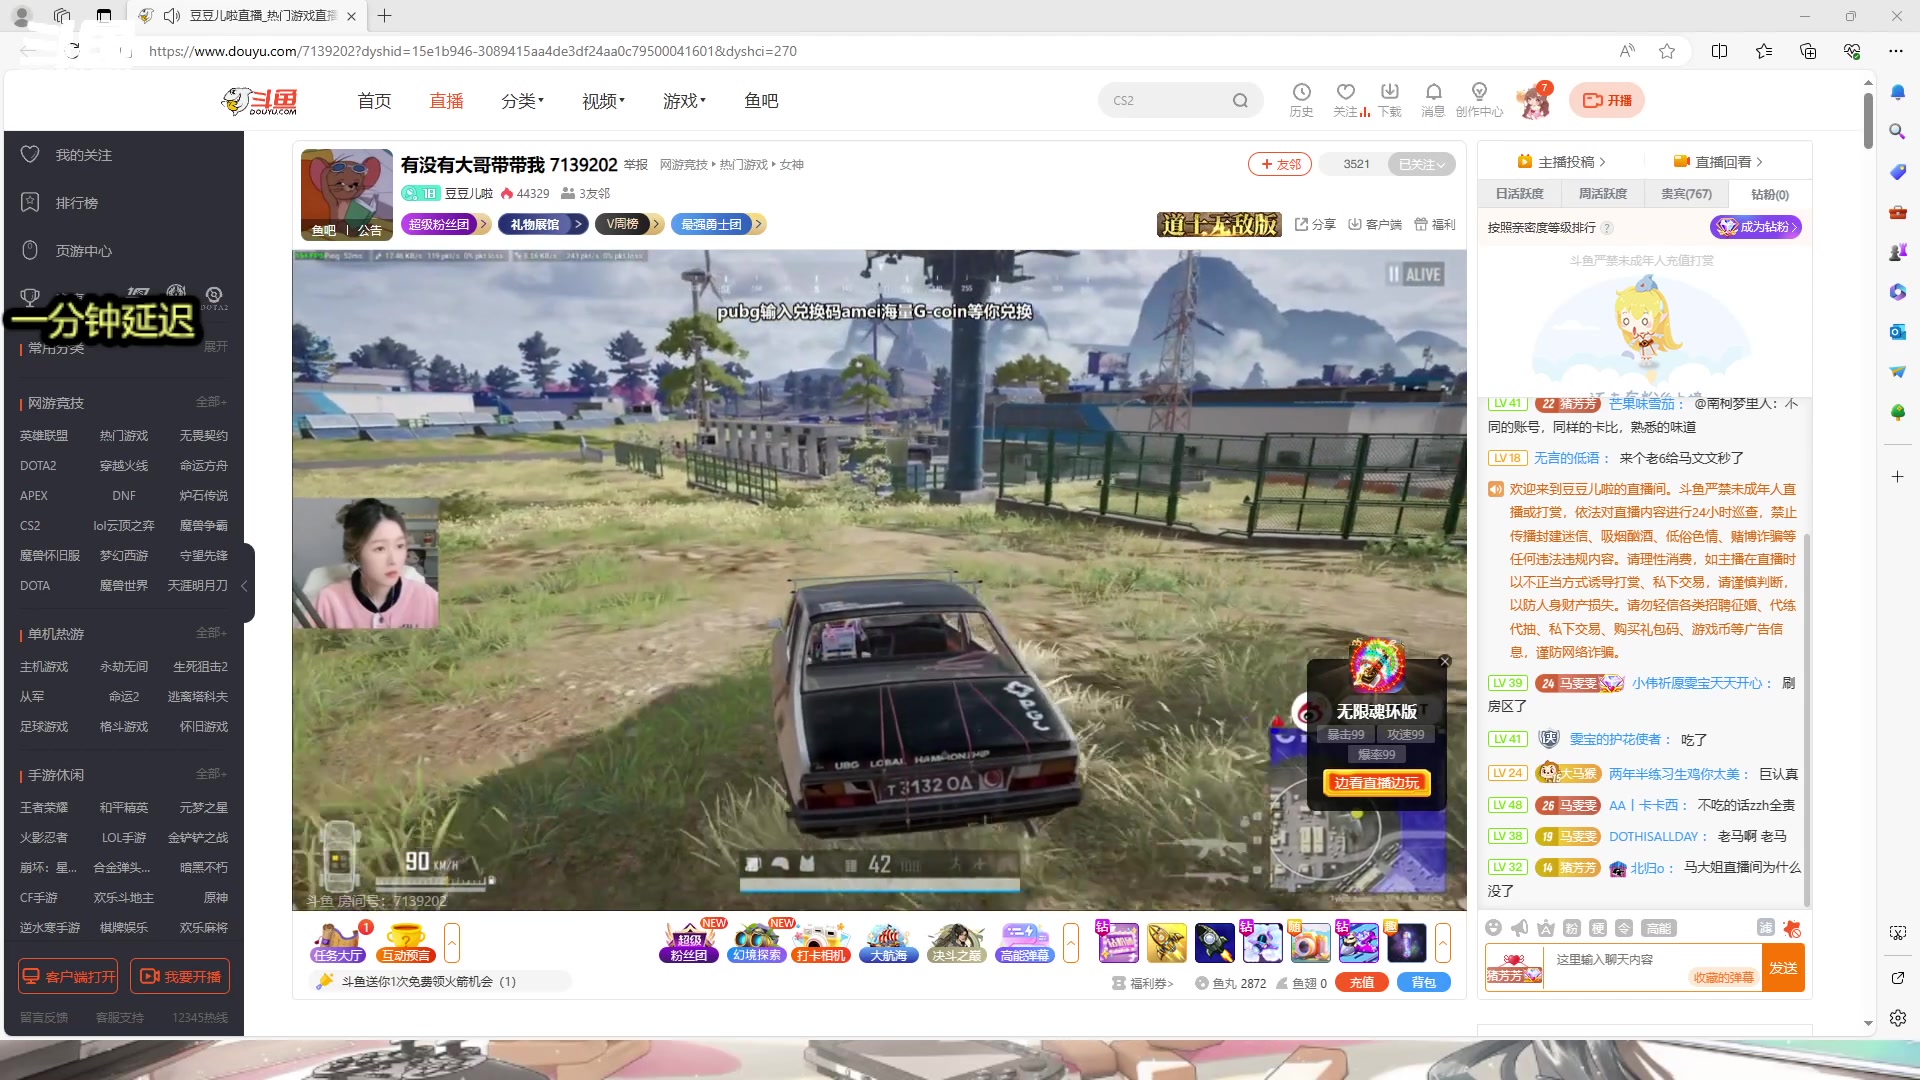
Task: Click the 高能 icon in chat toolbar
Action: [1659, 928]
